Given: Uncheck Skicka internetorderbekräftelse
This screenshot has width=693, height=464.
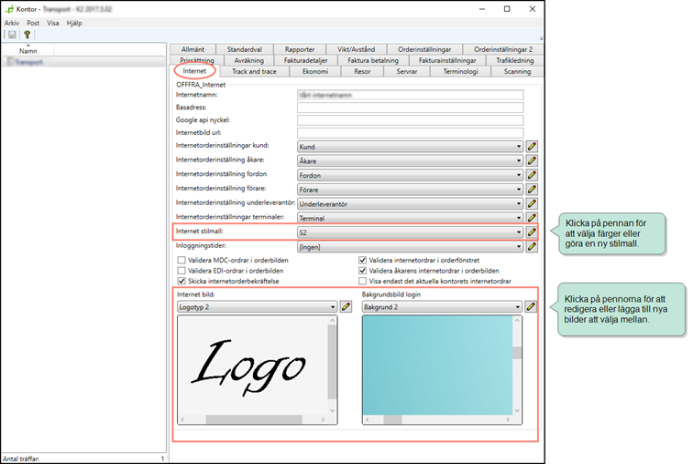Looking at the screenshot, I should (180, 281).
